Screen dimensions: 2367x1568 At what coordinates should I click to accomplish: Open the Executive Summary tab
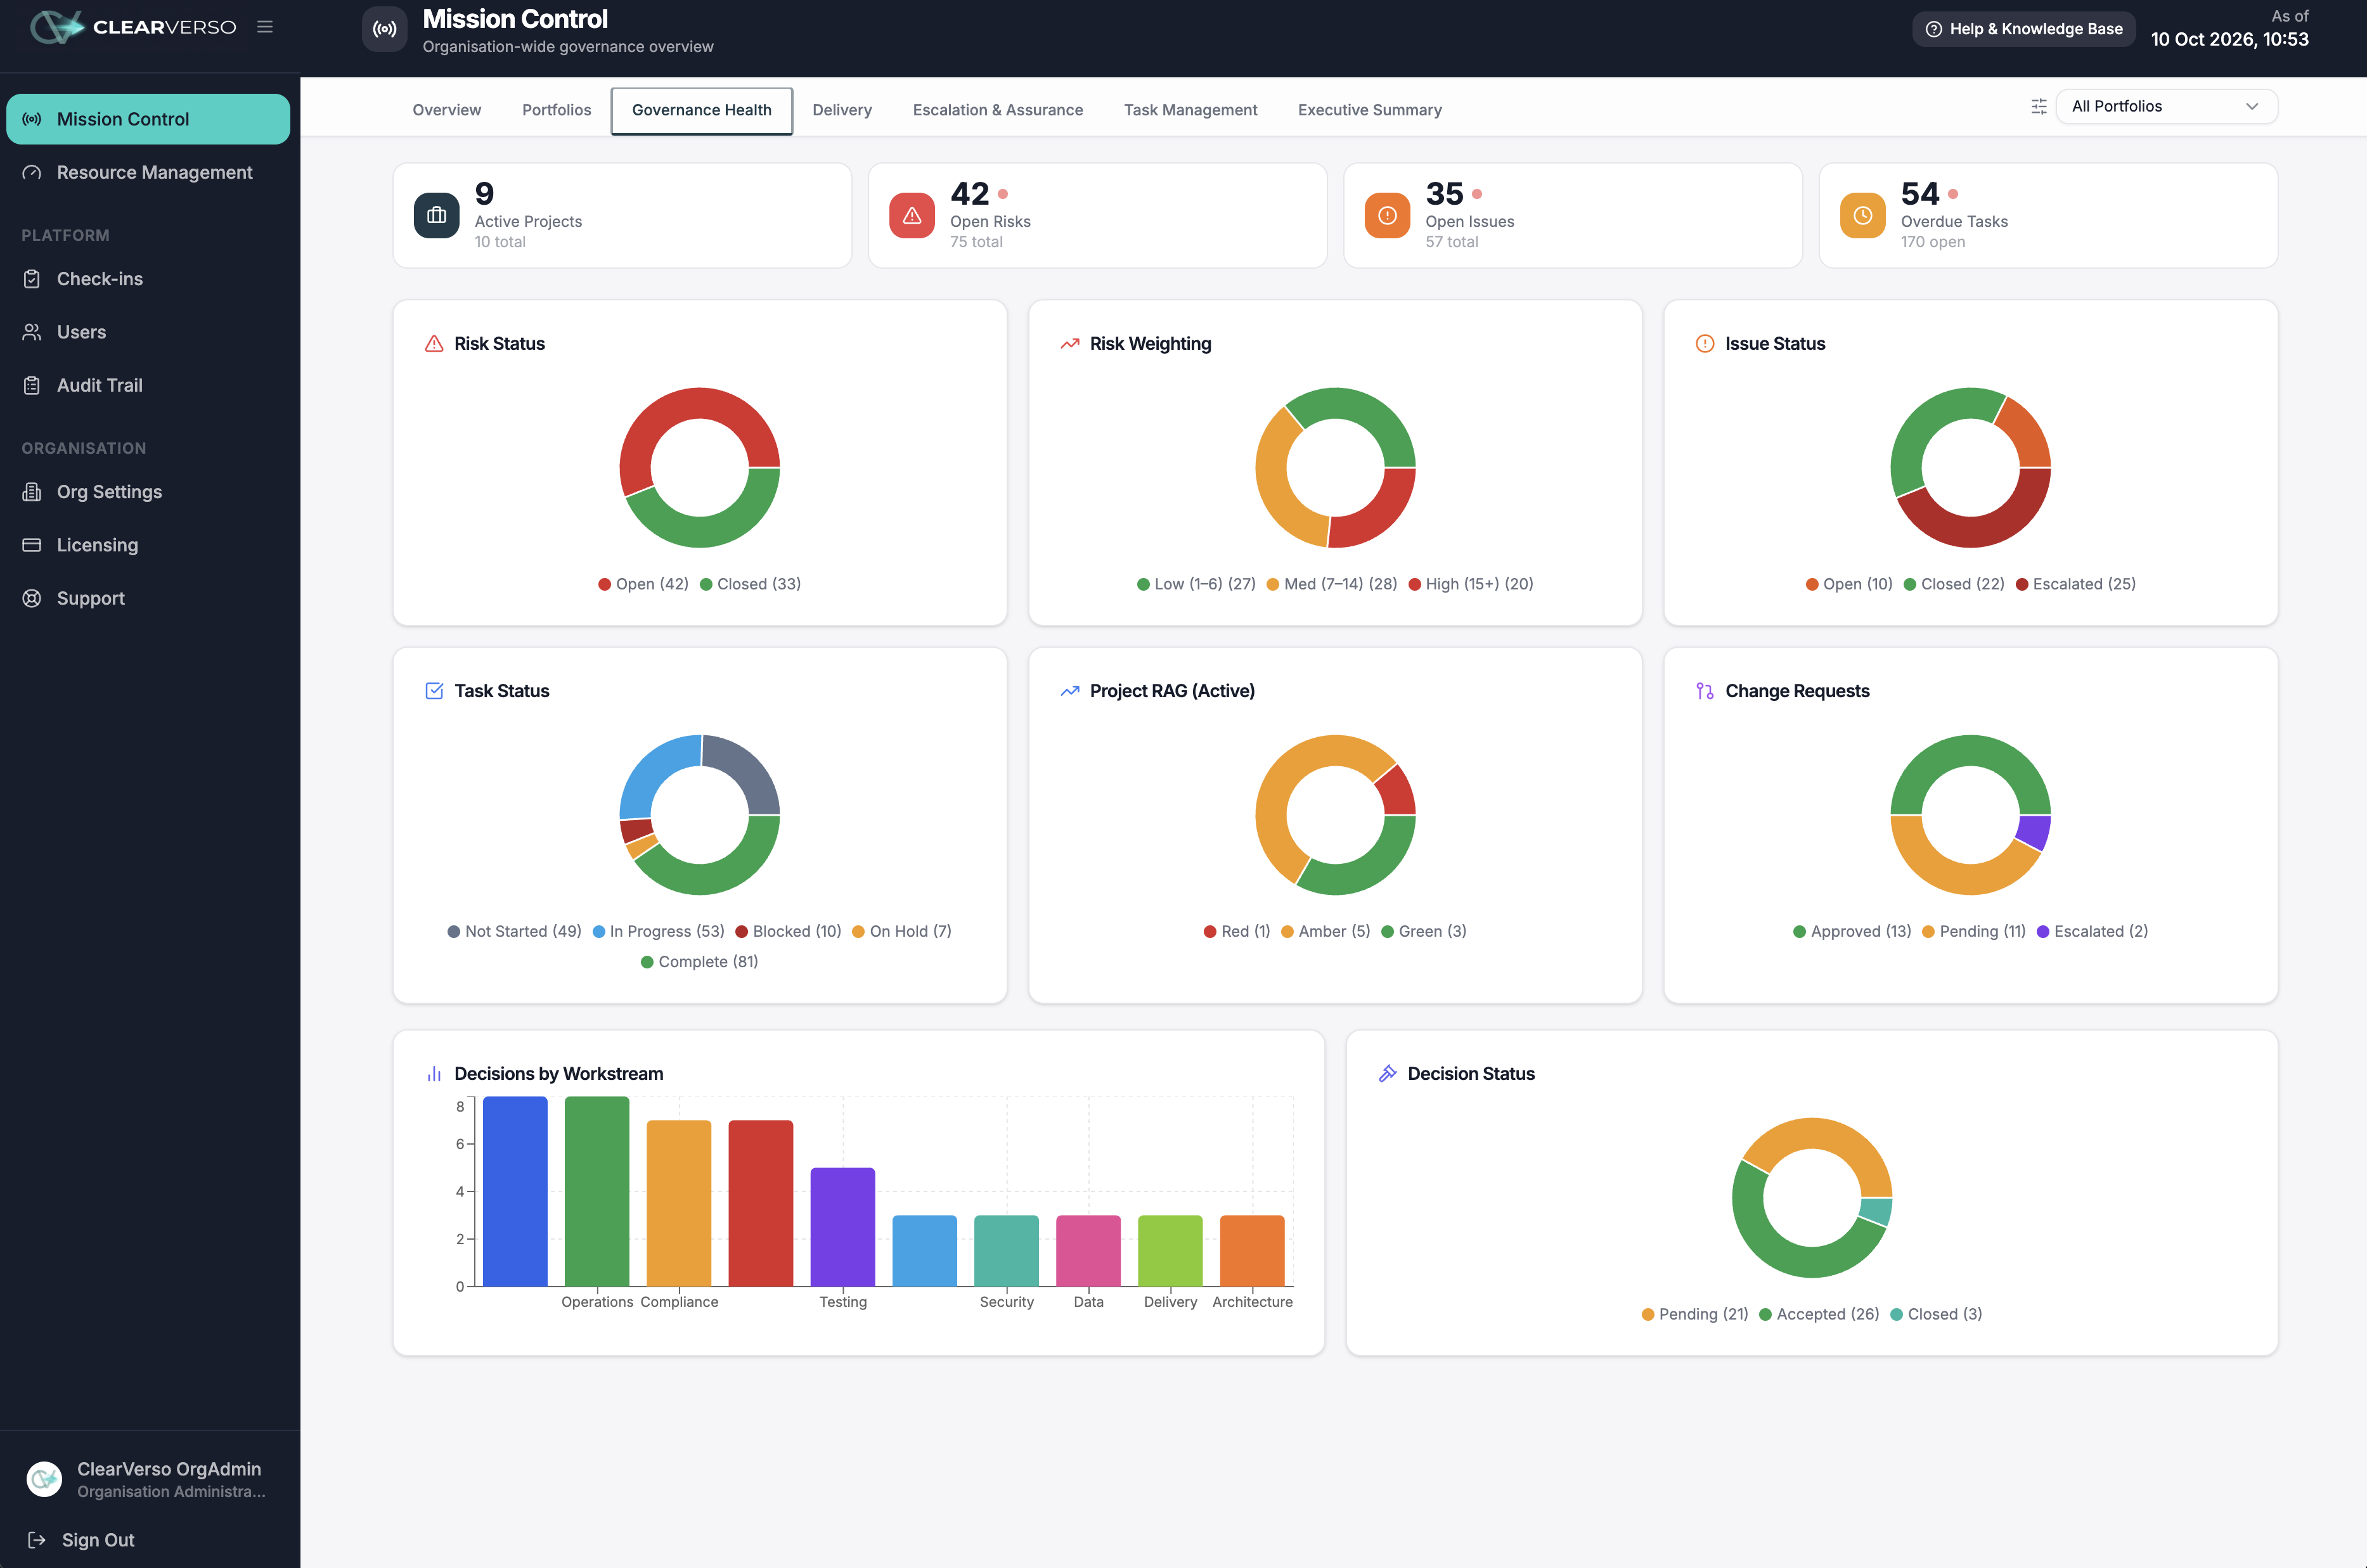1369,110
